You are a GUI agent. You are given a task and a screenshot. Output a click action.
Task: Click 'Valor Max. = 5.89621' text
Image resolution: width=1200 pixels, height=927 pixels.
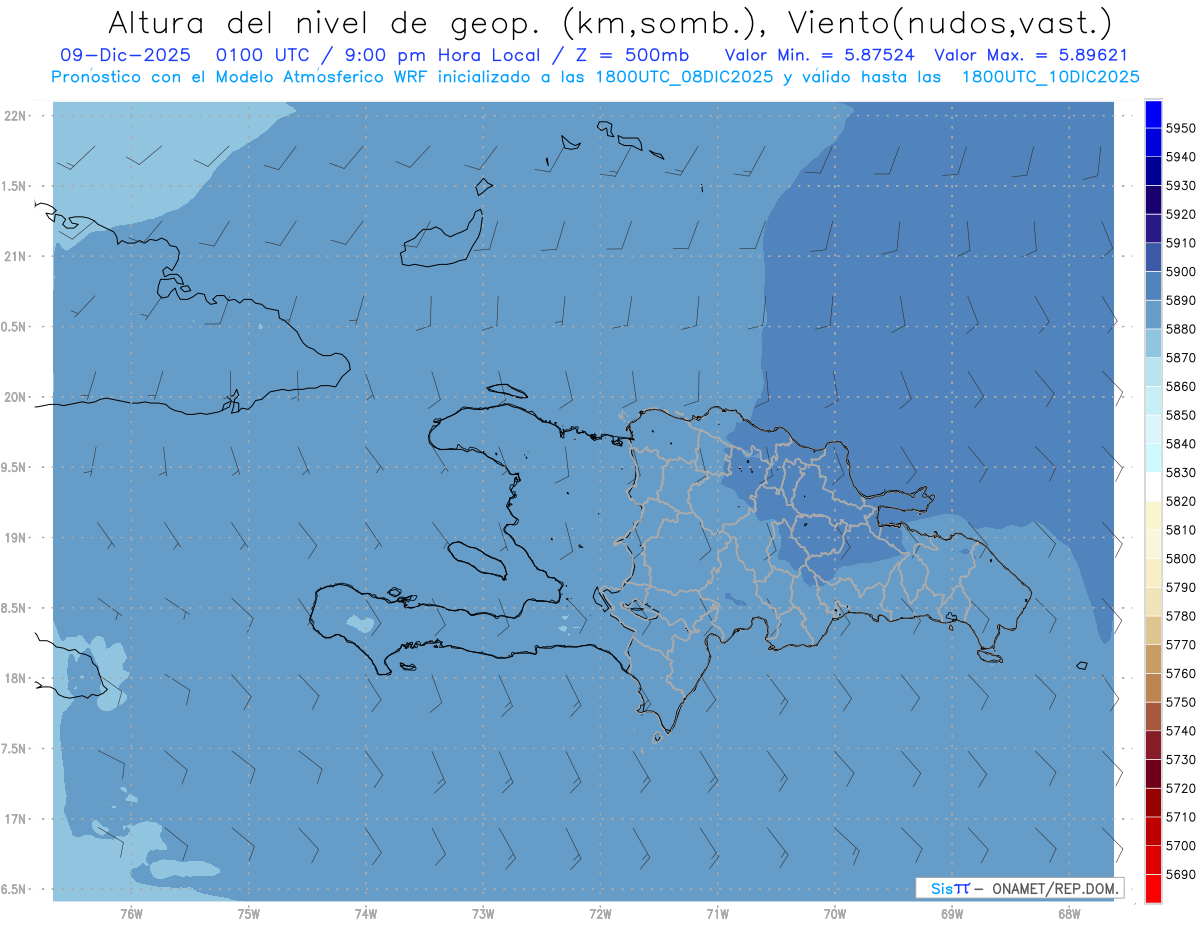point(1031,55)
